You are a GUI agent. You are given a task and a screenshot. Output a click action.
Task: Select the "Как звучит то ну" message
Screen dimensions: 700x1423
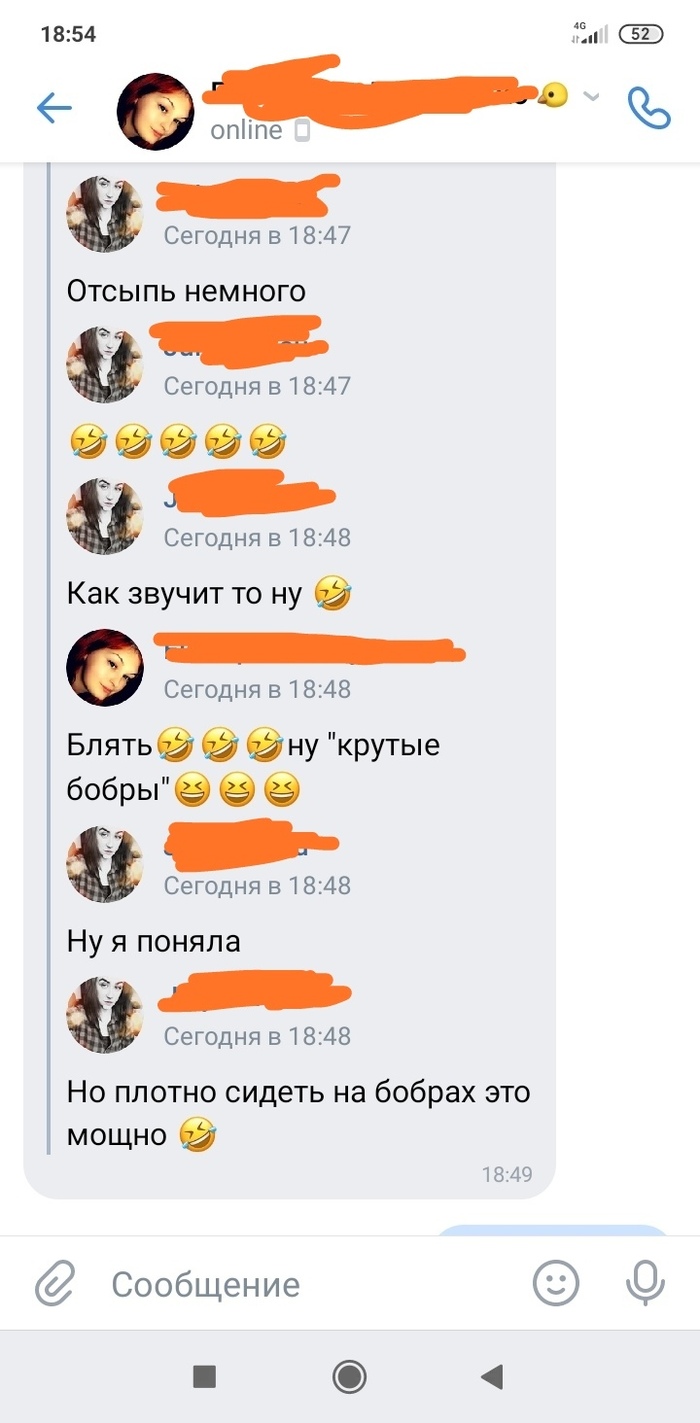[x=210, y=593]
